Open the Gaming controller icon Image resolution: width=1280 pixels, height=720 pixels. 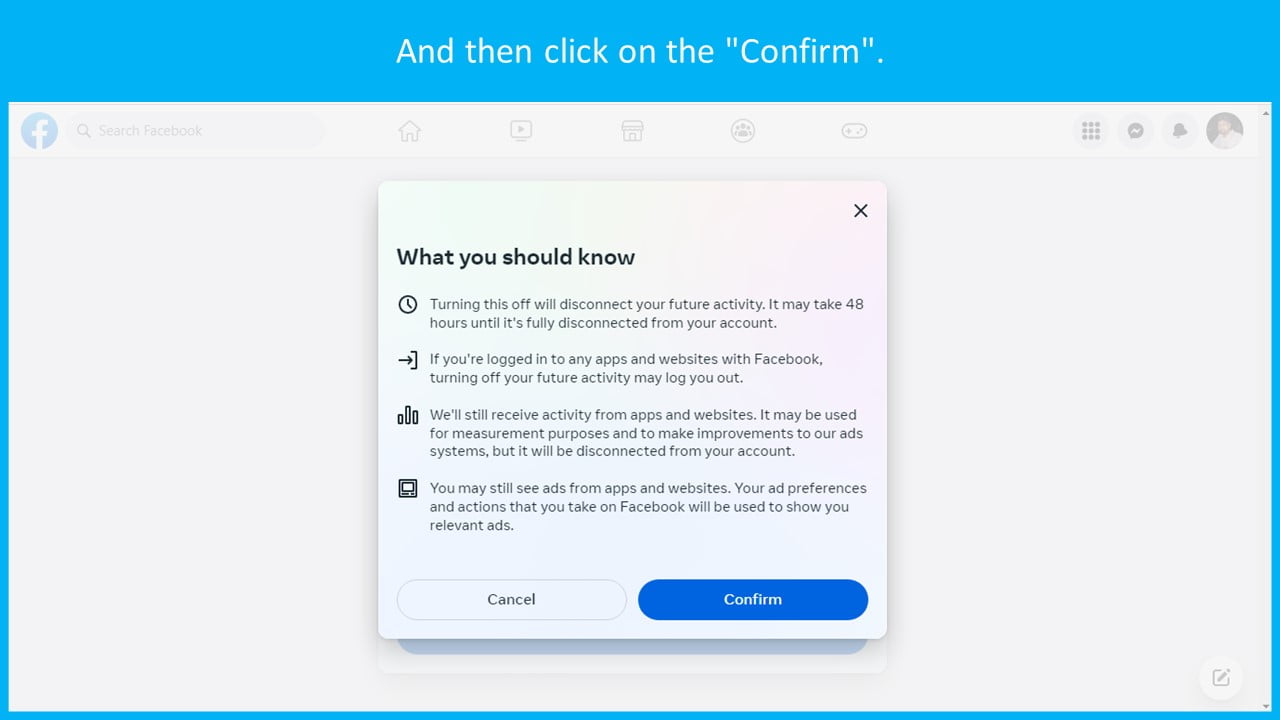(x=854, y=131)
